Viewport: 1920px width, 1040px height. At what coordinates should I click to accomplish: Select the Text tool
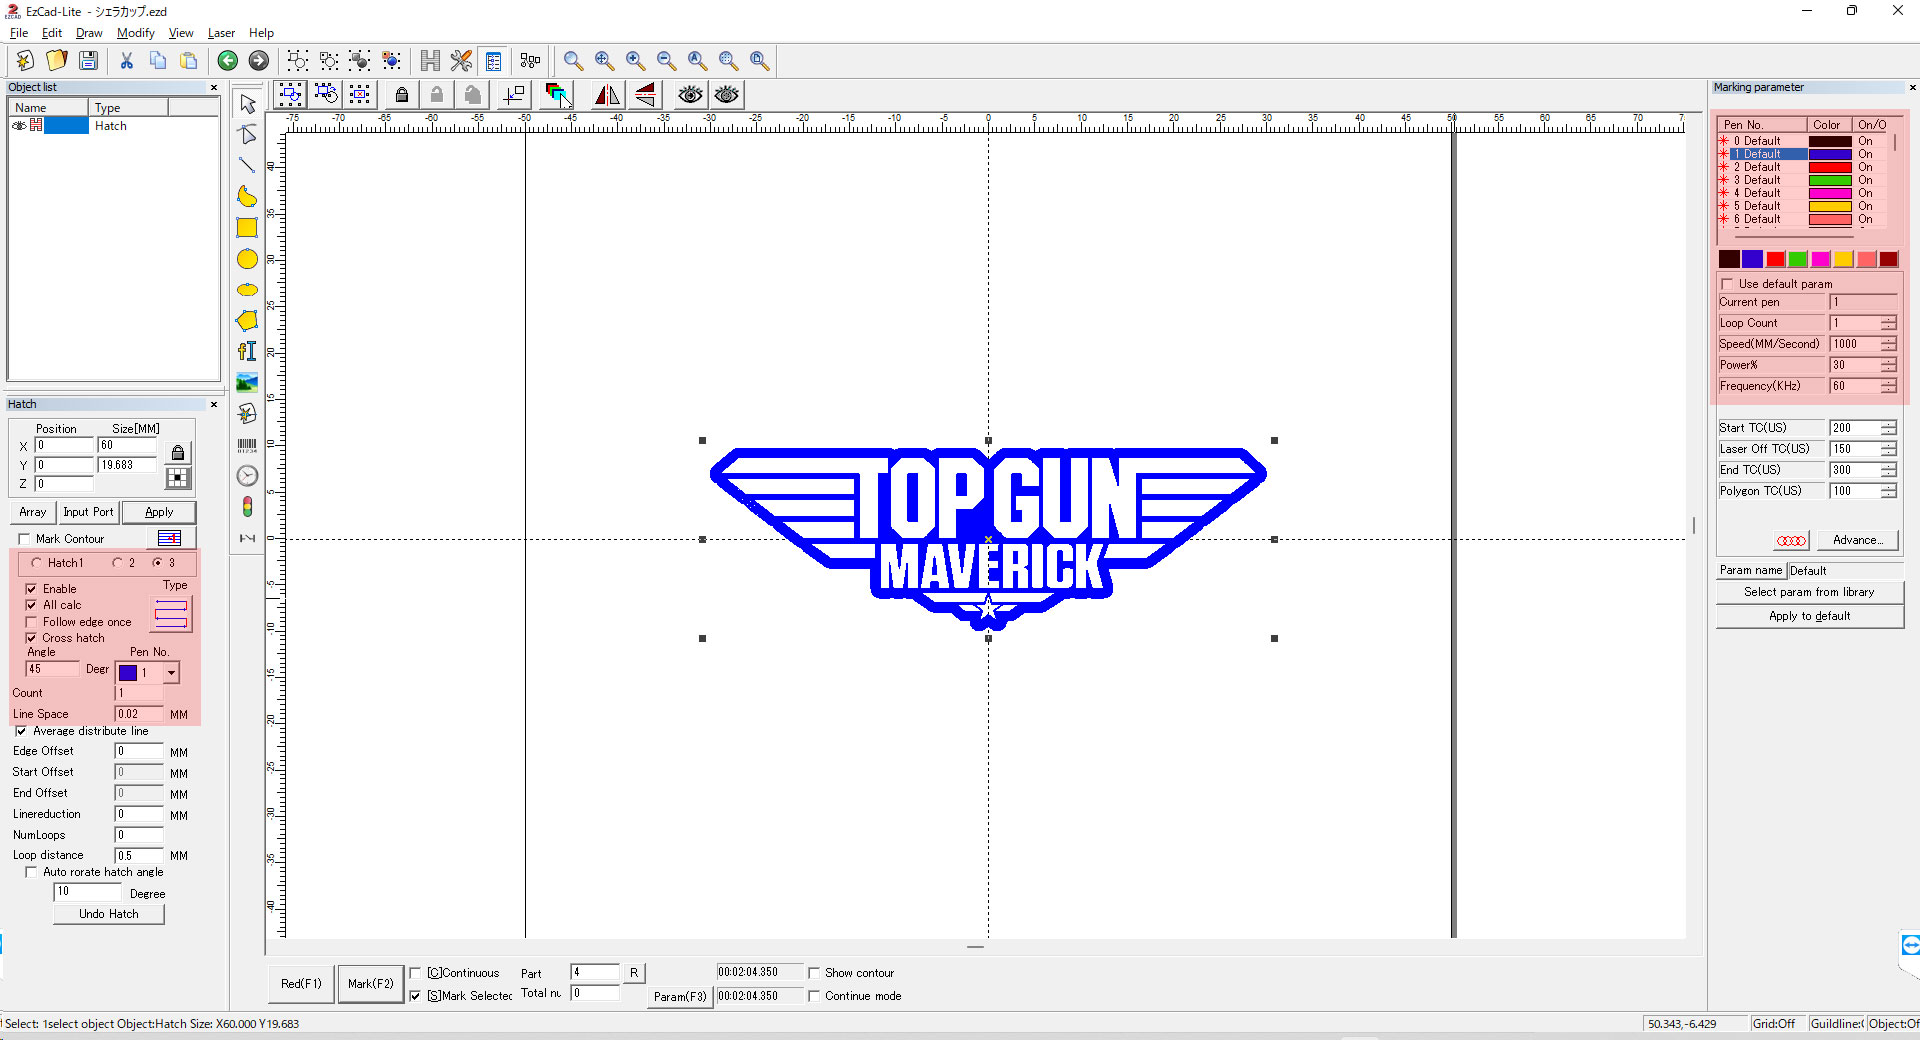coord(247,352)
